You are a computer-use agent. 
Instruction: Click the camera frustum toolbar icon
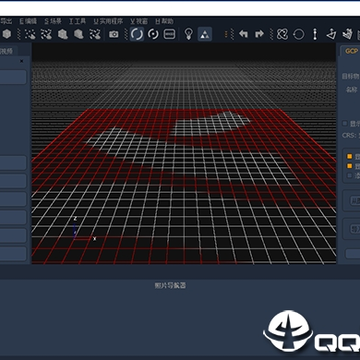coord(331,34)
